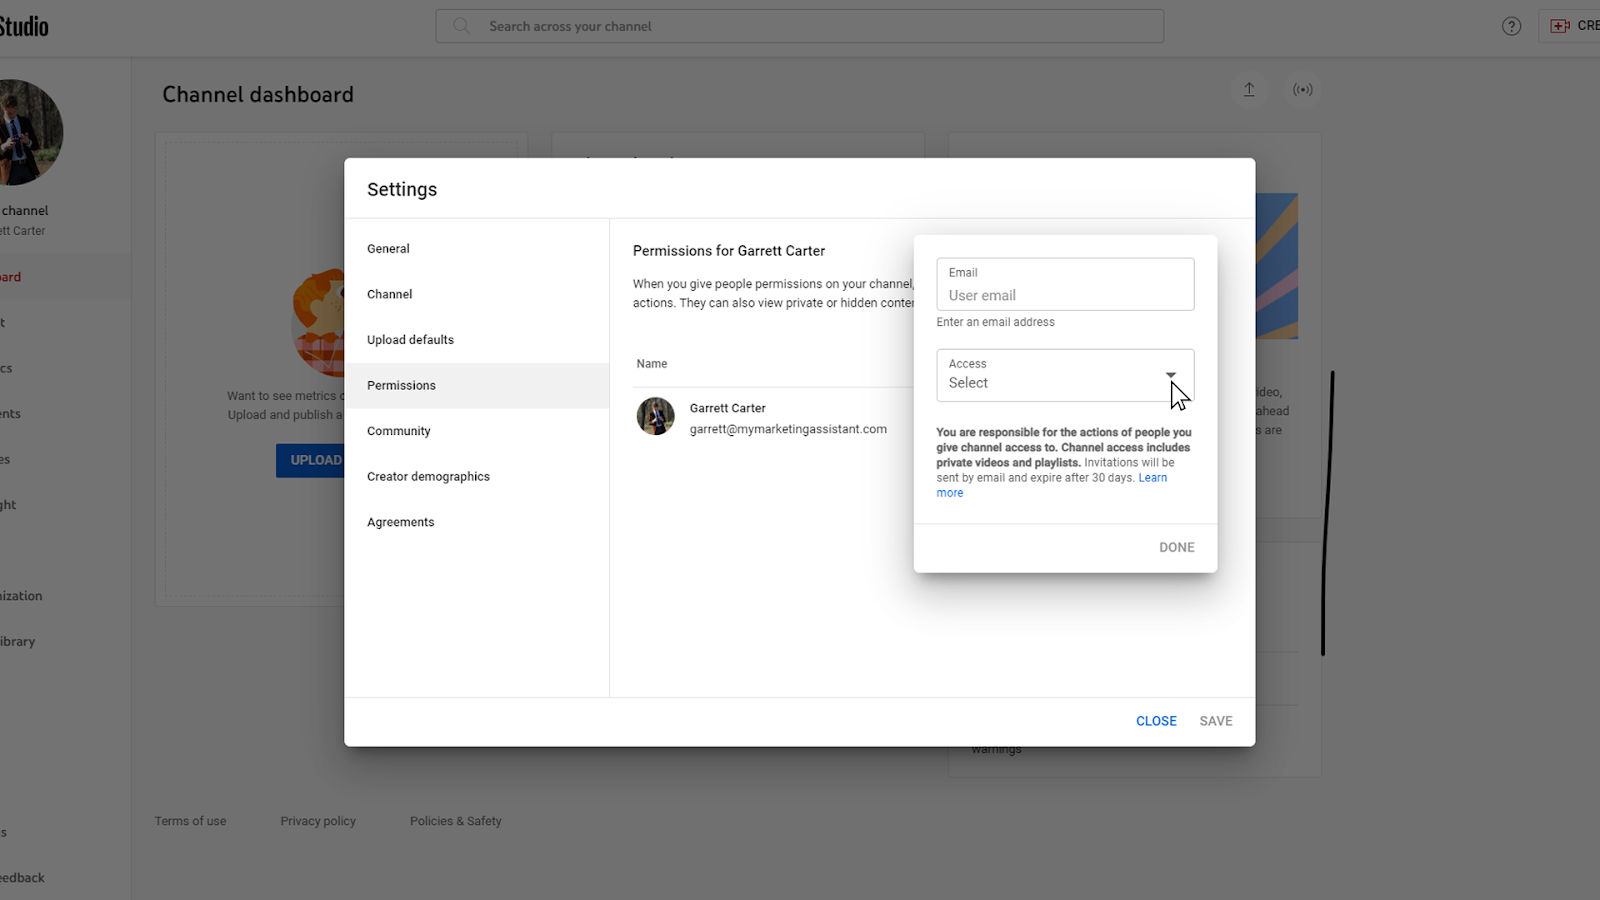
Task: Click Garrett Carter's avatar in the permissions list
Action: [x=655, y=416]
